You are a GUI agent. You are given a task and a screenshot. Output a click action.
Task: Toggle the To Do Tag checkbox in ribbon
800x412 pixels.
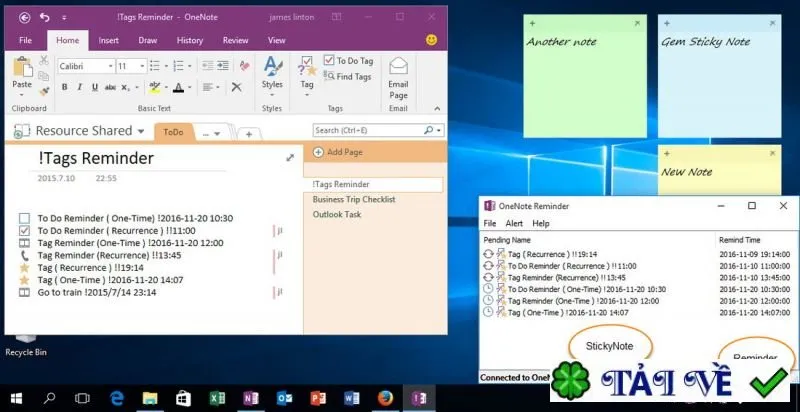point(329,61)
